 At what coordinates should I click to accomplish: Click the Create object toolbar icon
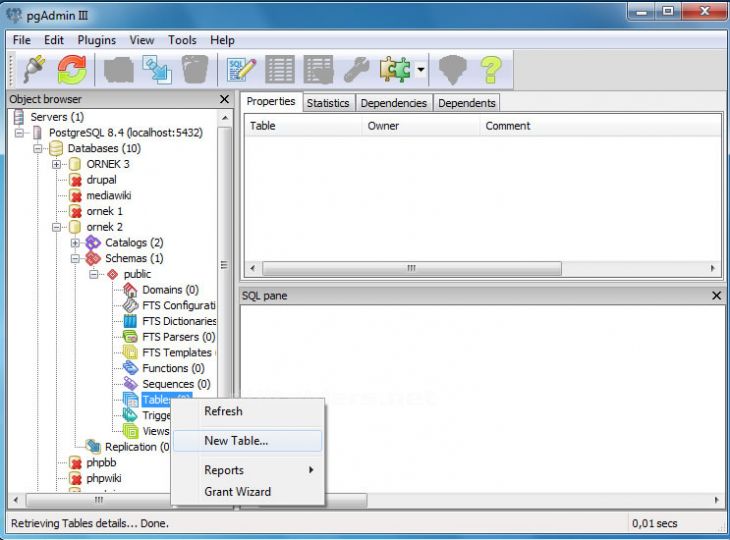(157, 70)
